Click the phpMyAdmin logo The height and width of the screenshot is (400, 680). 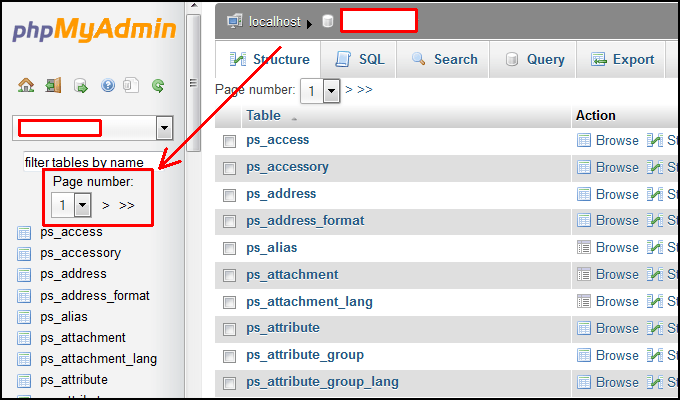(x=94, y=31)
